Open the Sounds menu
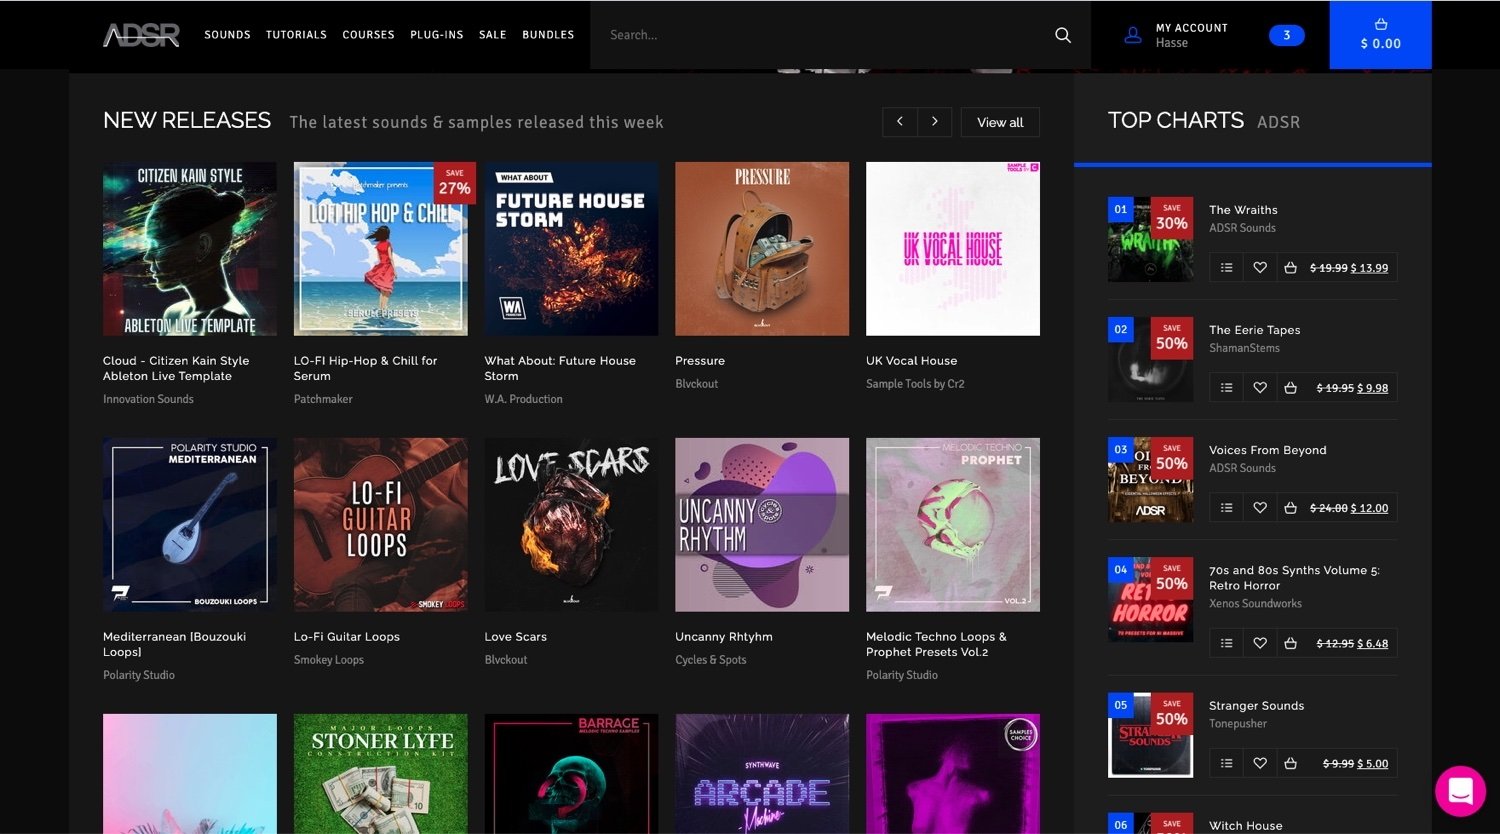Image resolution: width=1500 pixels, height=834 pixels. coord(227,35)
